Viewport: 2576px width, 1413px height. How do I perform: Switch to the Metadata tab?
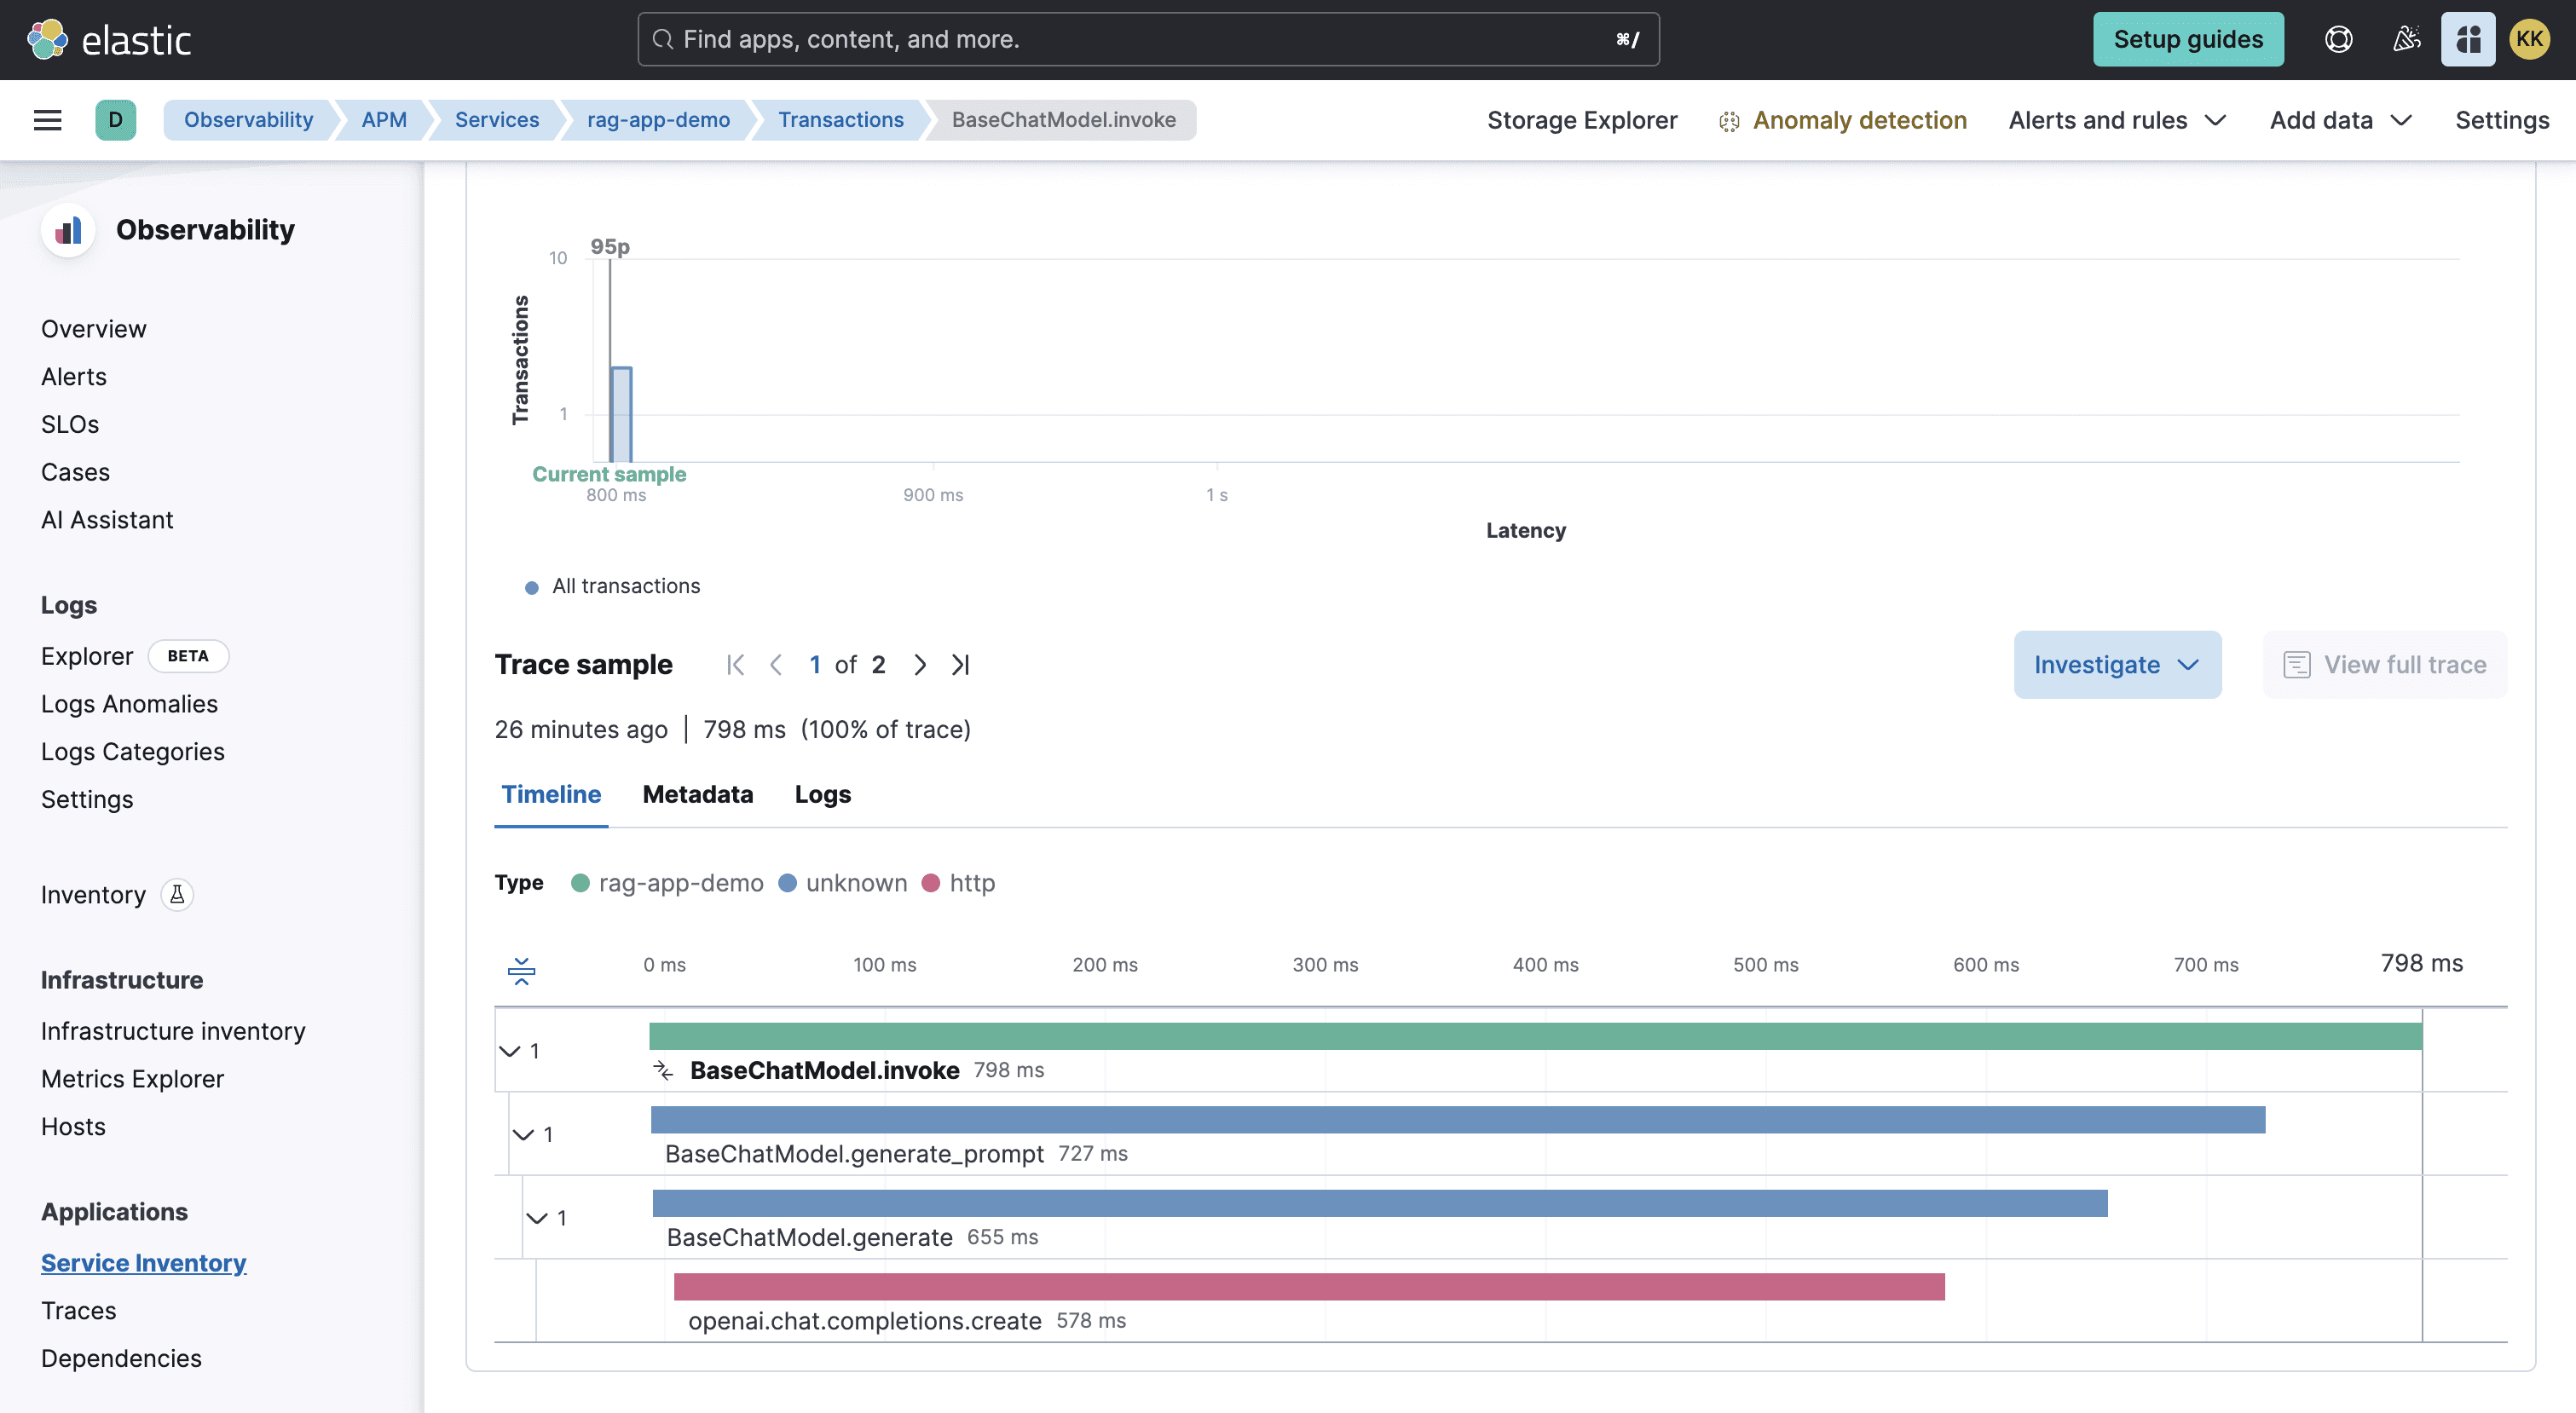click(697, 794)
